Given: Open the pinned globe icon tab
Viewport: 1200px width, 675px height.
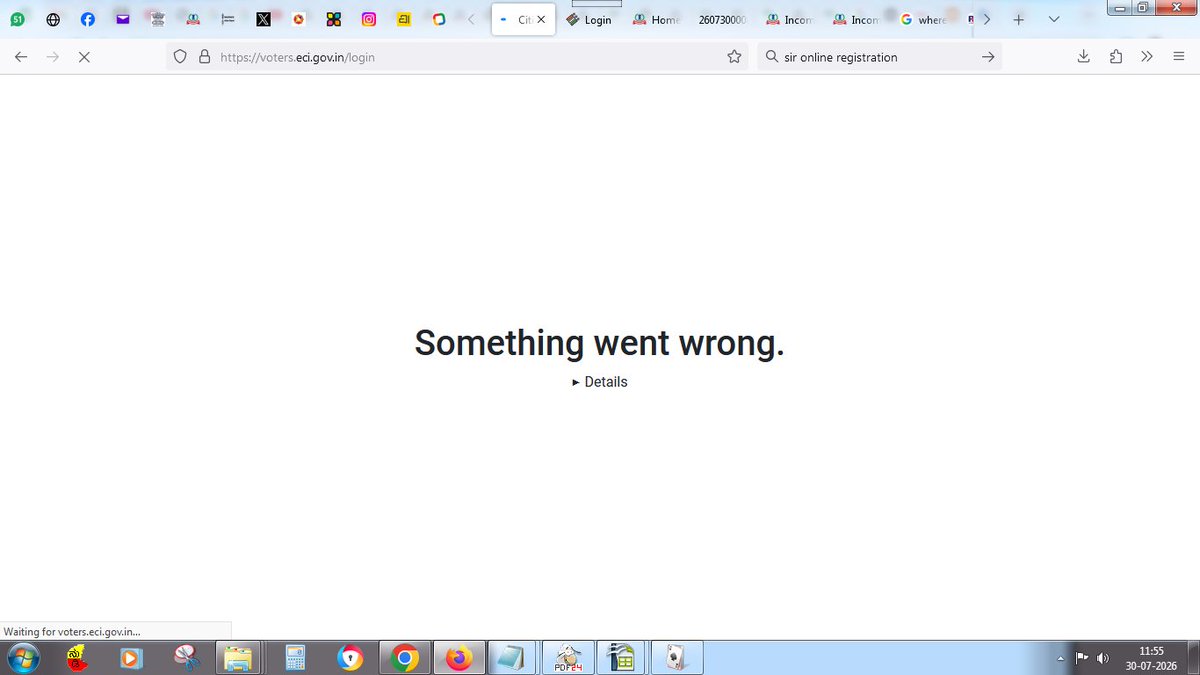Looking at the screenshot, I should coord(53,19).
